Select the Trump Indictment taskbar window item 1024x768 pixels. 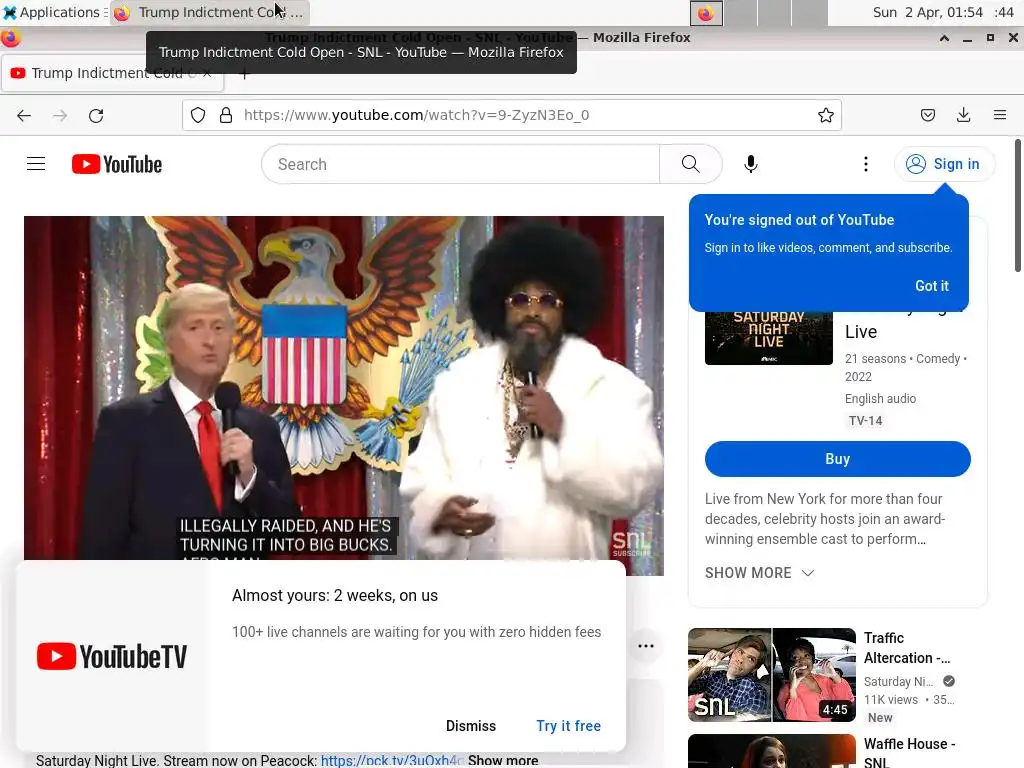[209, 12]
